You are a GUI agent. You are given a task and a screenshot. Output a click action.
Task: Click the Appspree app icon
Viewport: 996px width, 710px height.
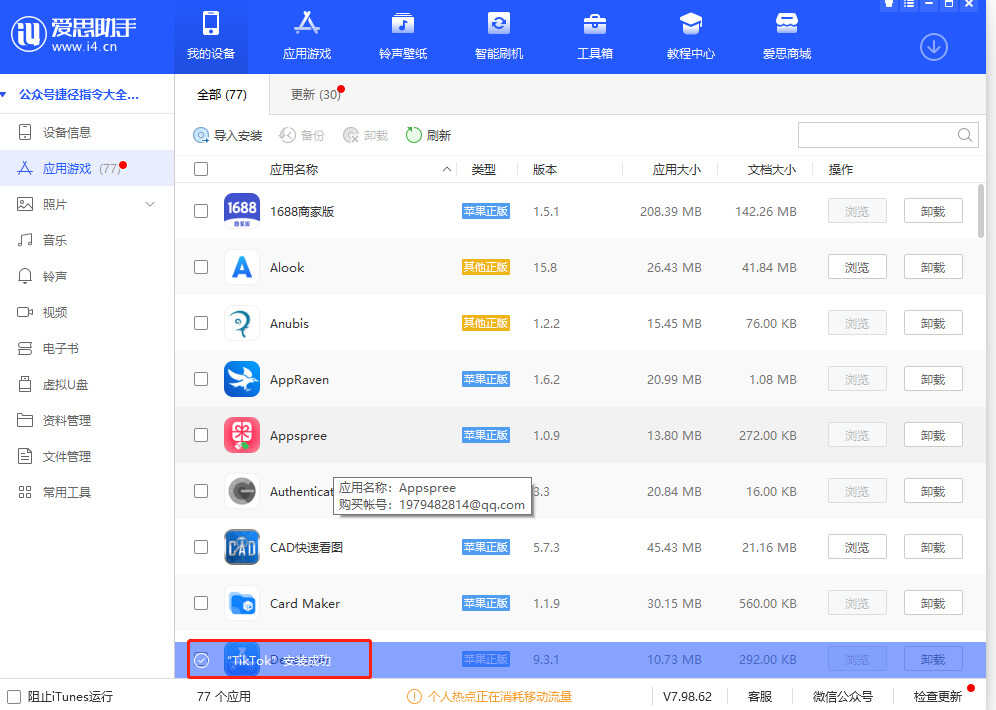tap(242, 435)
